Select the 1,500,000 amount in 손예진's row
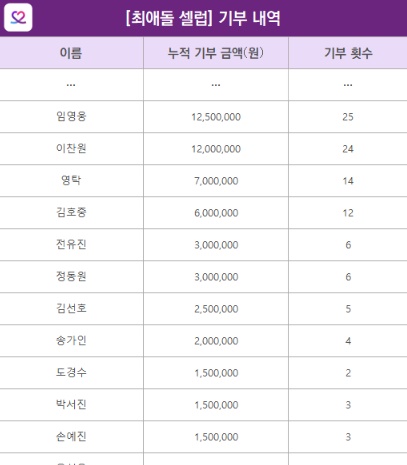This screenshot has height=465, width=407. tap(216, 437)
